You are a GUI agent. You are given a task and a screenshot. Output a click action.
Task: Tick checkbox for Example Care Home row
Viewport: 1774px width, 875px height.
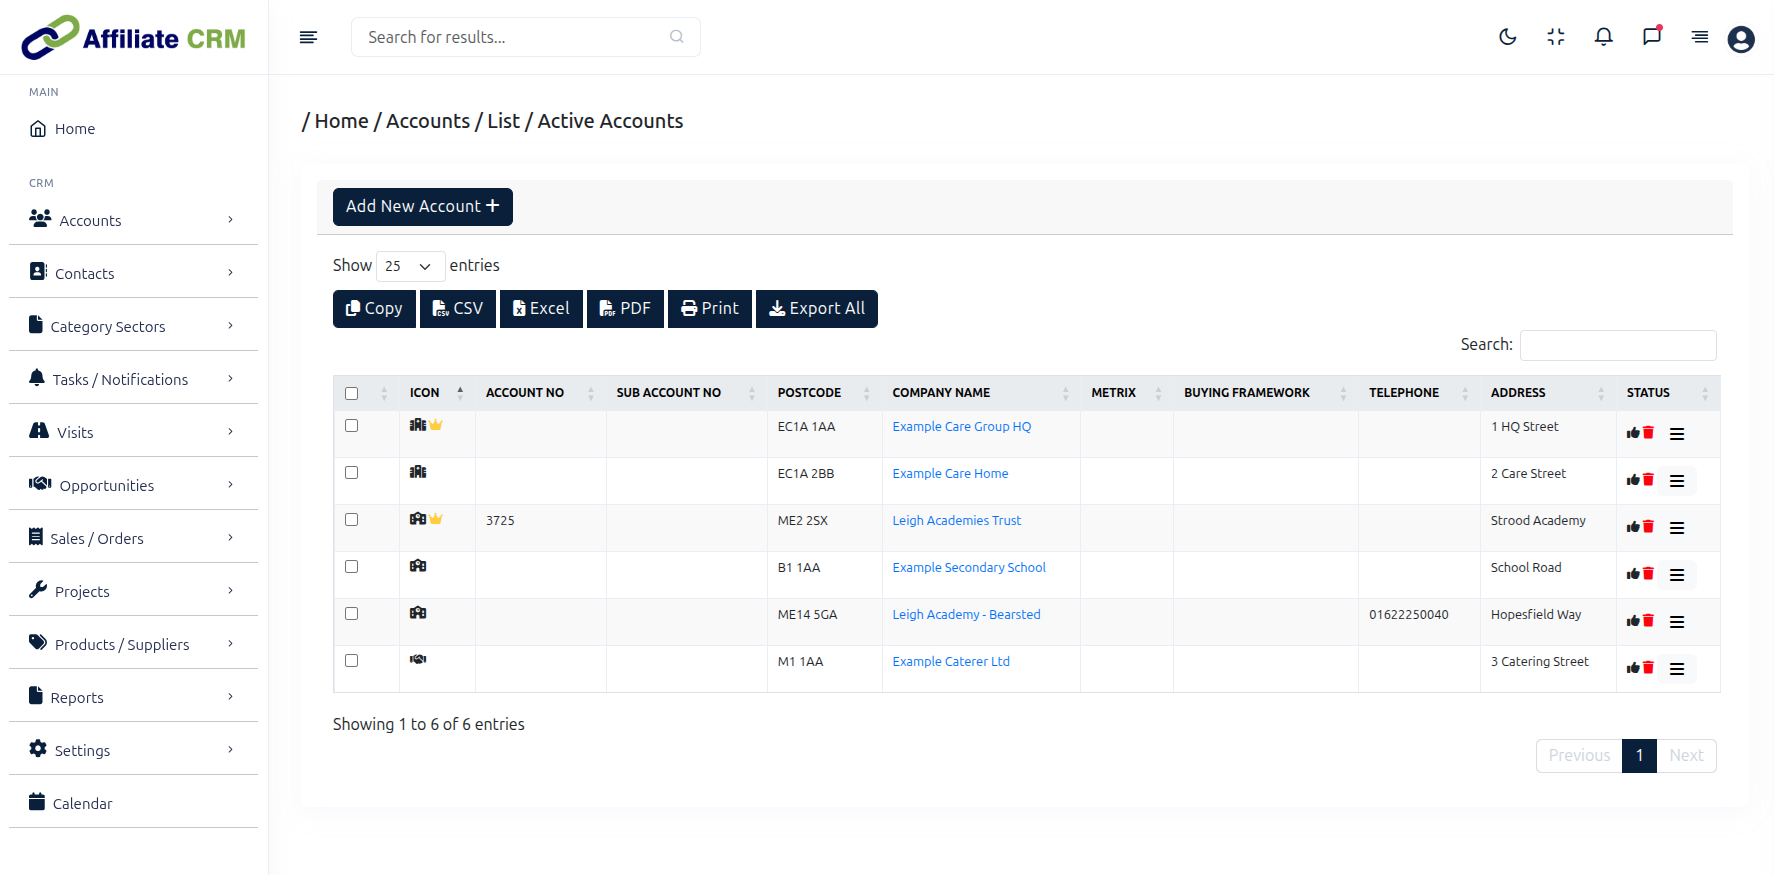click(x=351, y=472)
